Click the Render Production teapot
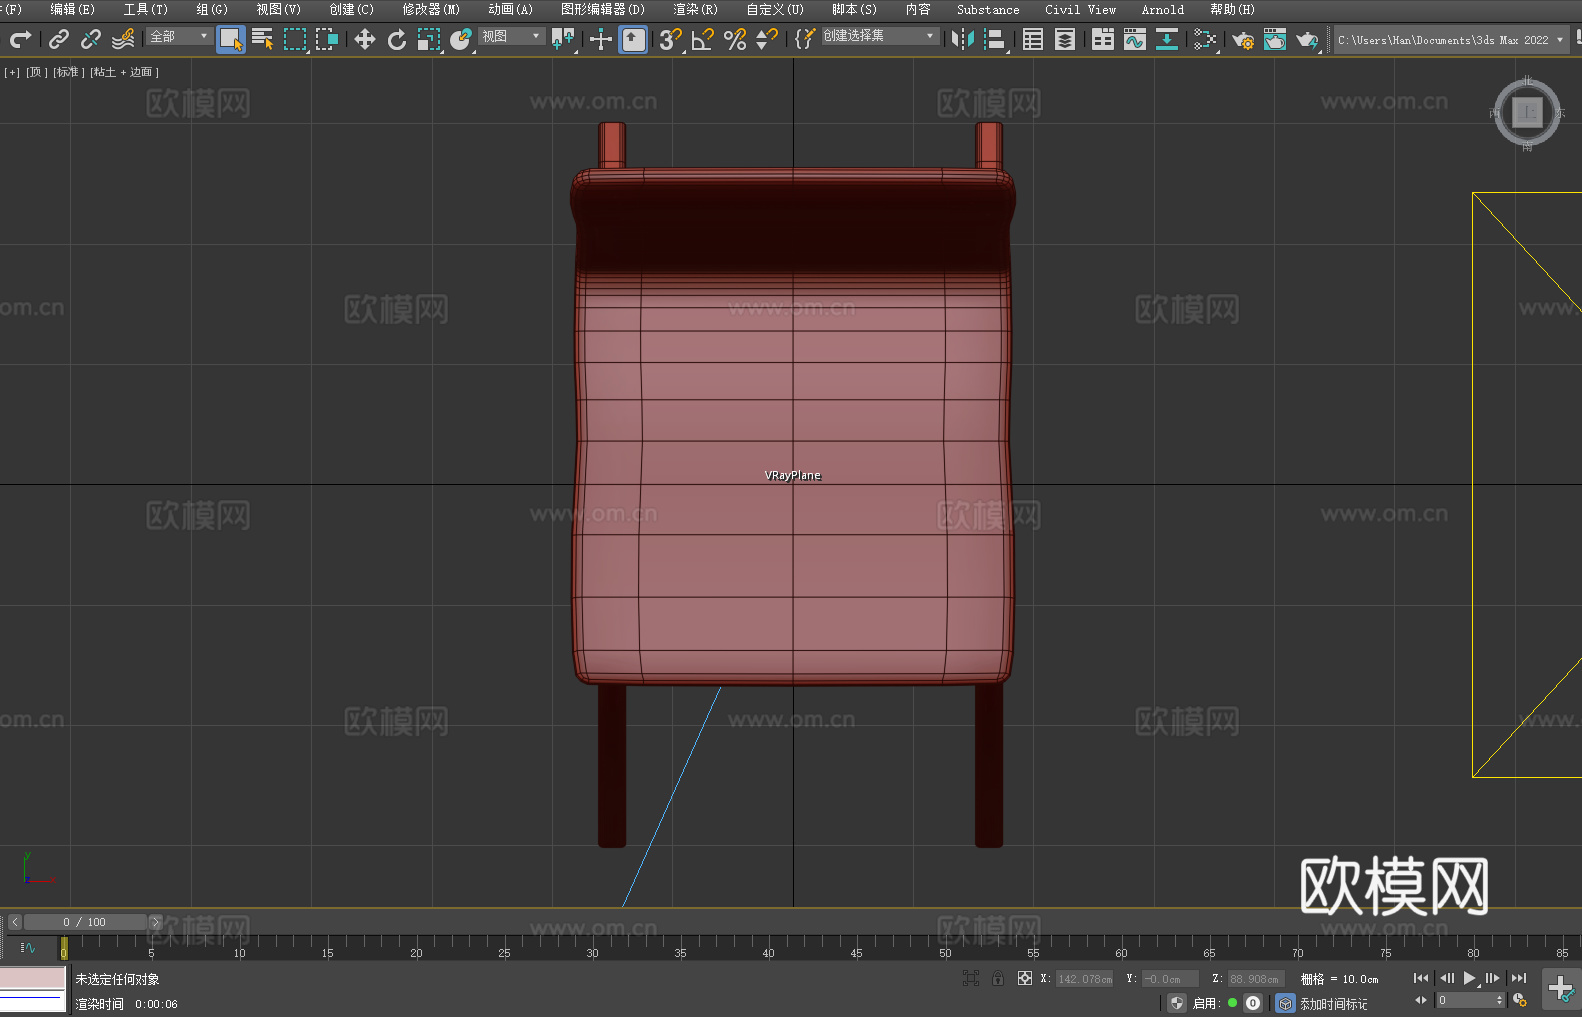 [x=1307, y=39]
